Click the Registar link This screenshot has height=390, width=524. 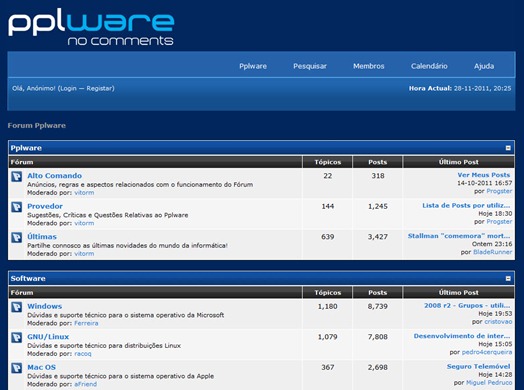99,89
